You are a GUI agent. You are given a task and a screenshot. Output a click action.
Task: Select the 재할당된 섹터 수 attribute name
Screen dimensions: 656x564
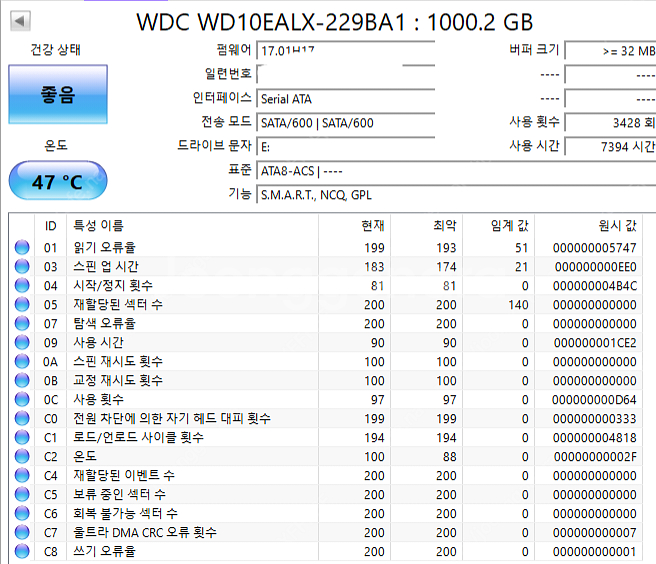pyautogui.click(x=118, y=304)
